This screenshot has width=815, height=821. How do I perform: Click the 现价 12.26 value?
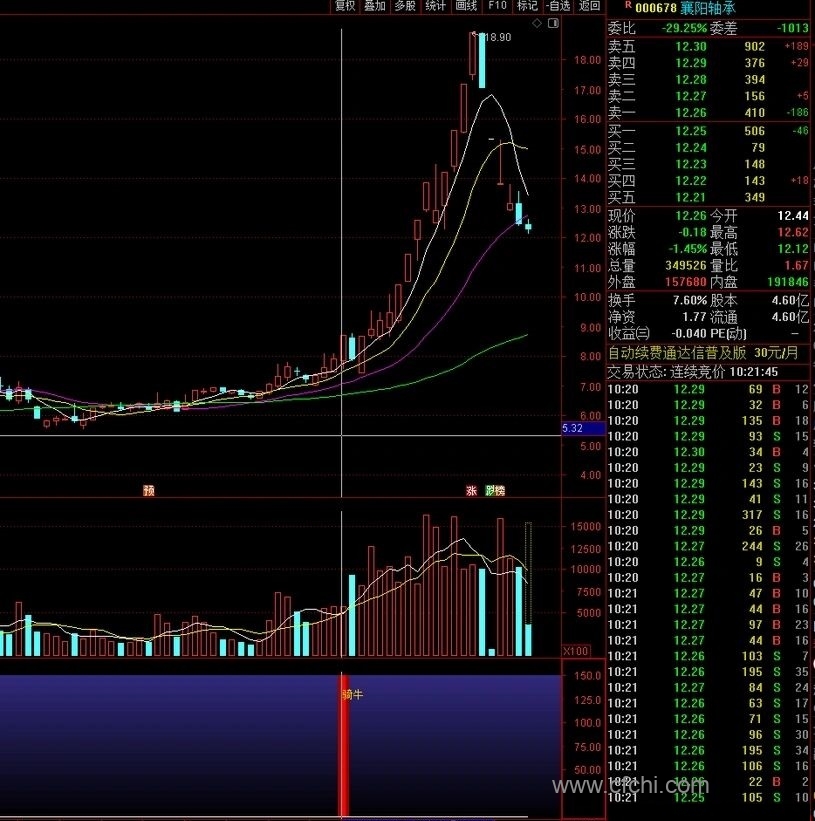pyautogui.click(x=690, y=216)
